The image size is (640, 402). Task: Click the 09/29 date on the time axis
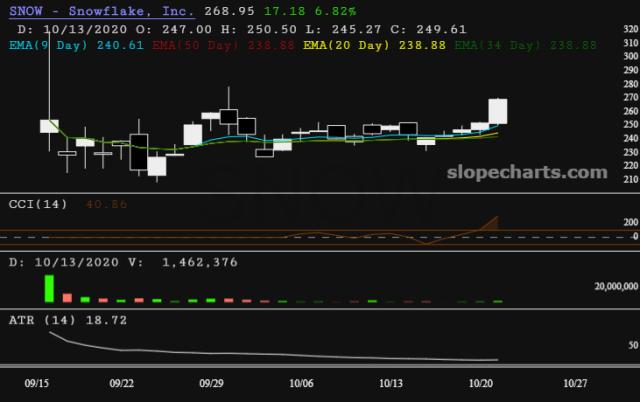pyautogui.click(x=211, y=383)
